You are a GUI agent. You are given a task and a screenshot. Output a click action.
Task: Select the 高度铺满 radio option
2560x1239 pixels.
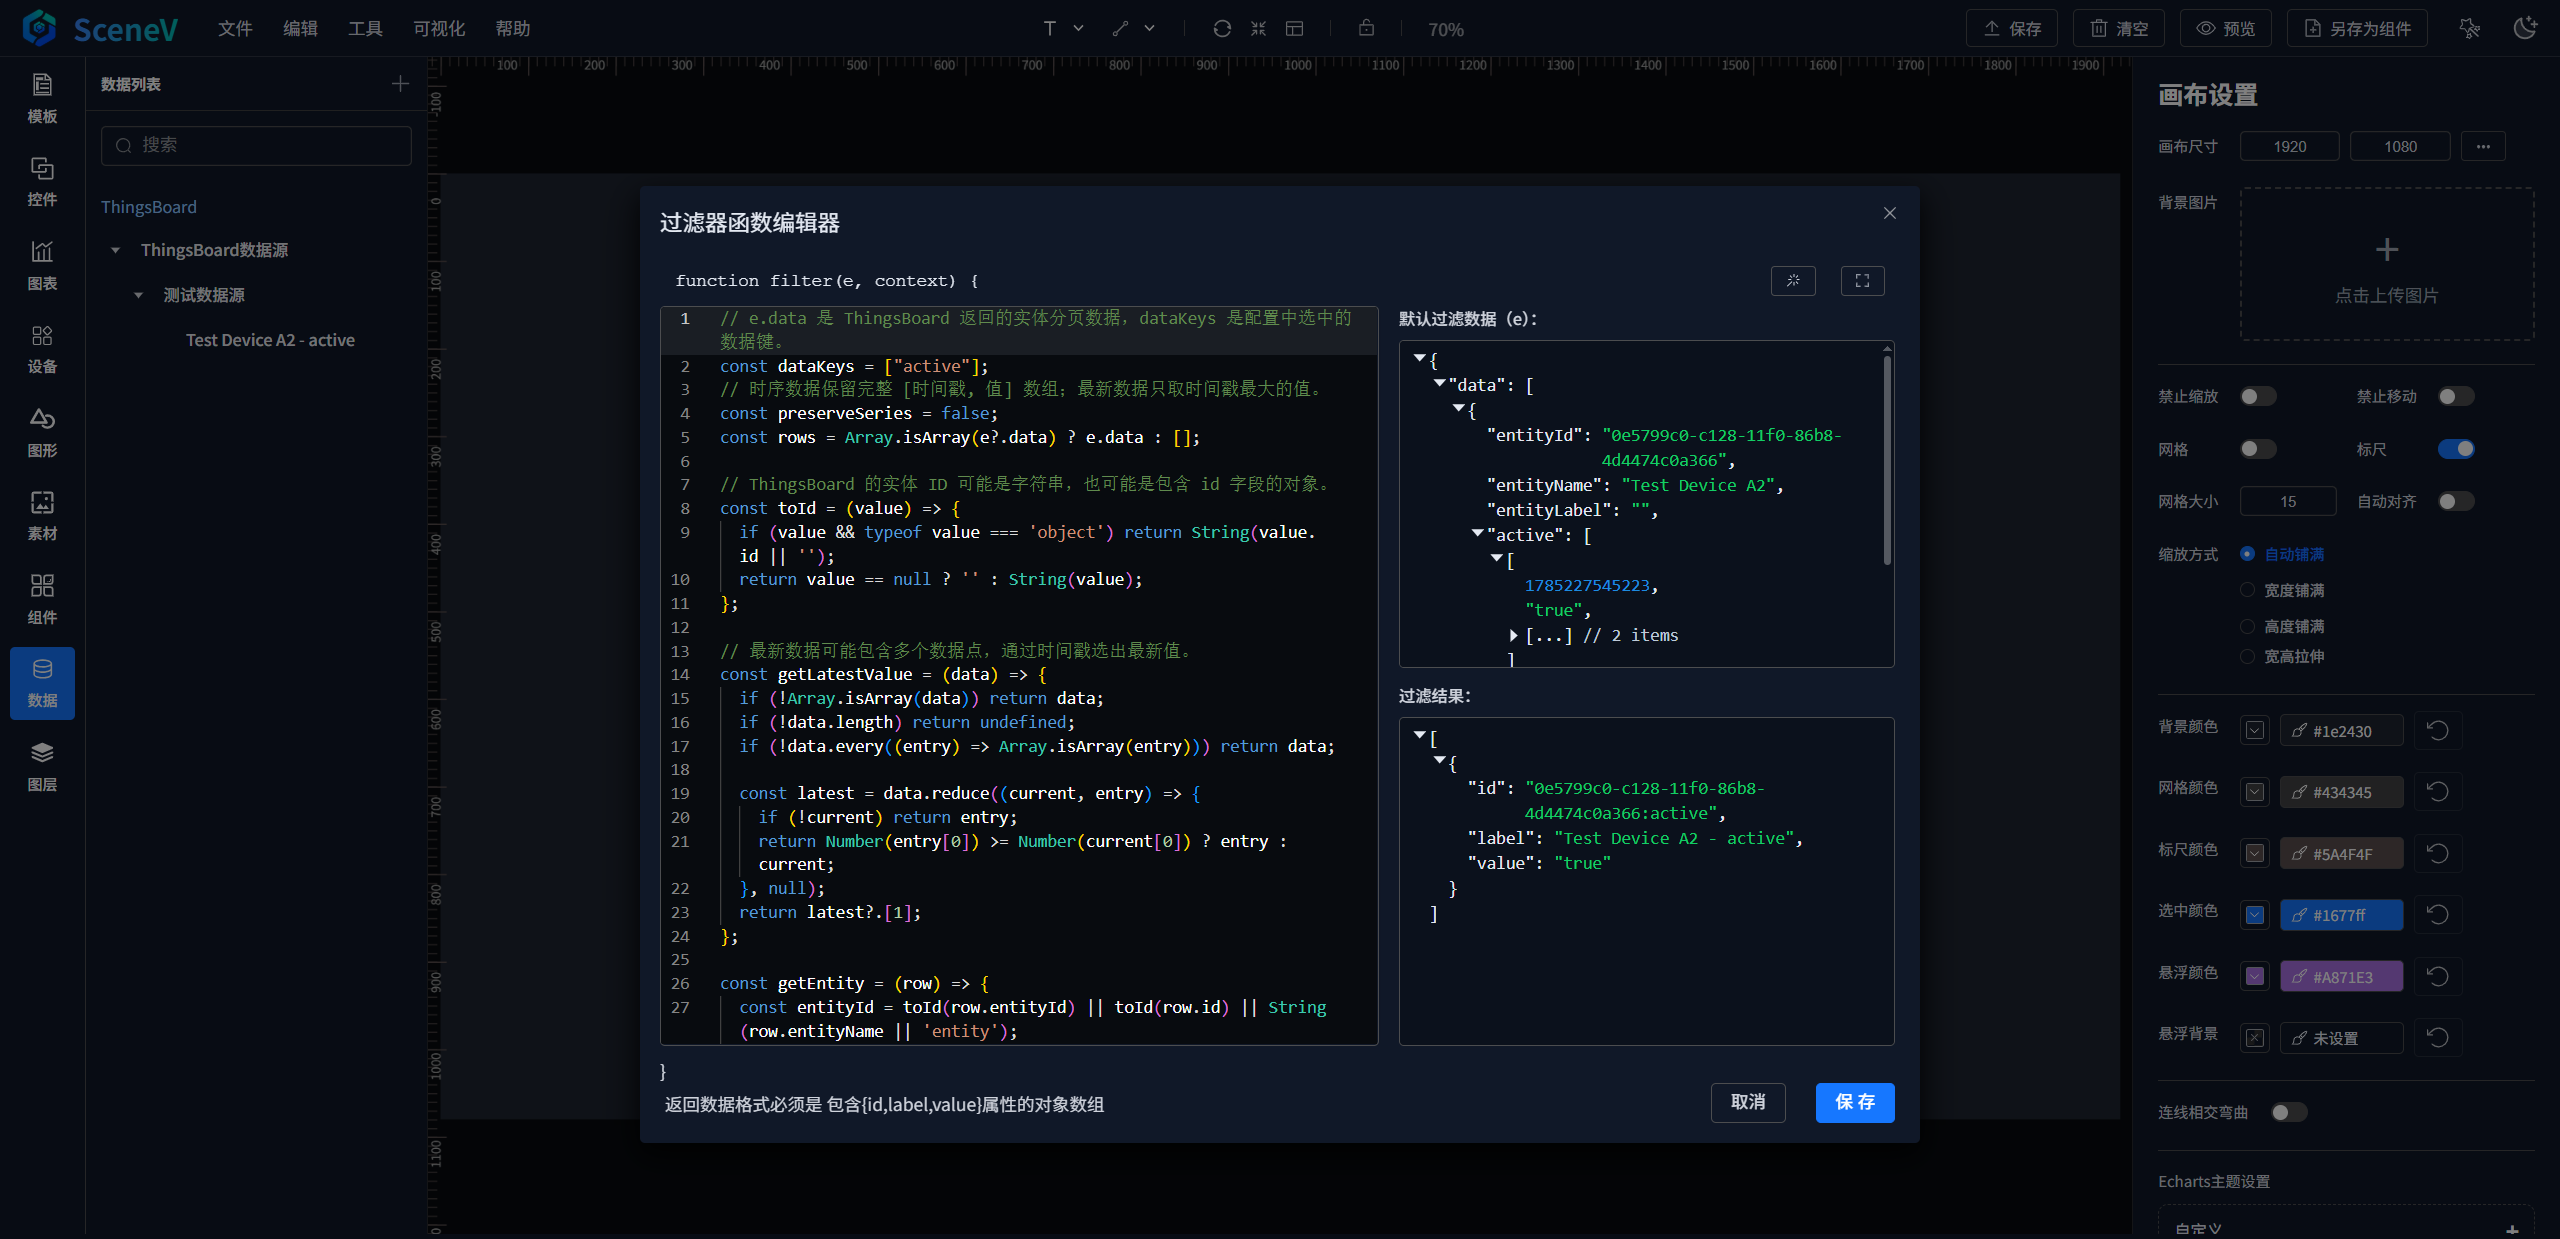point(2247,626)
